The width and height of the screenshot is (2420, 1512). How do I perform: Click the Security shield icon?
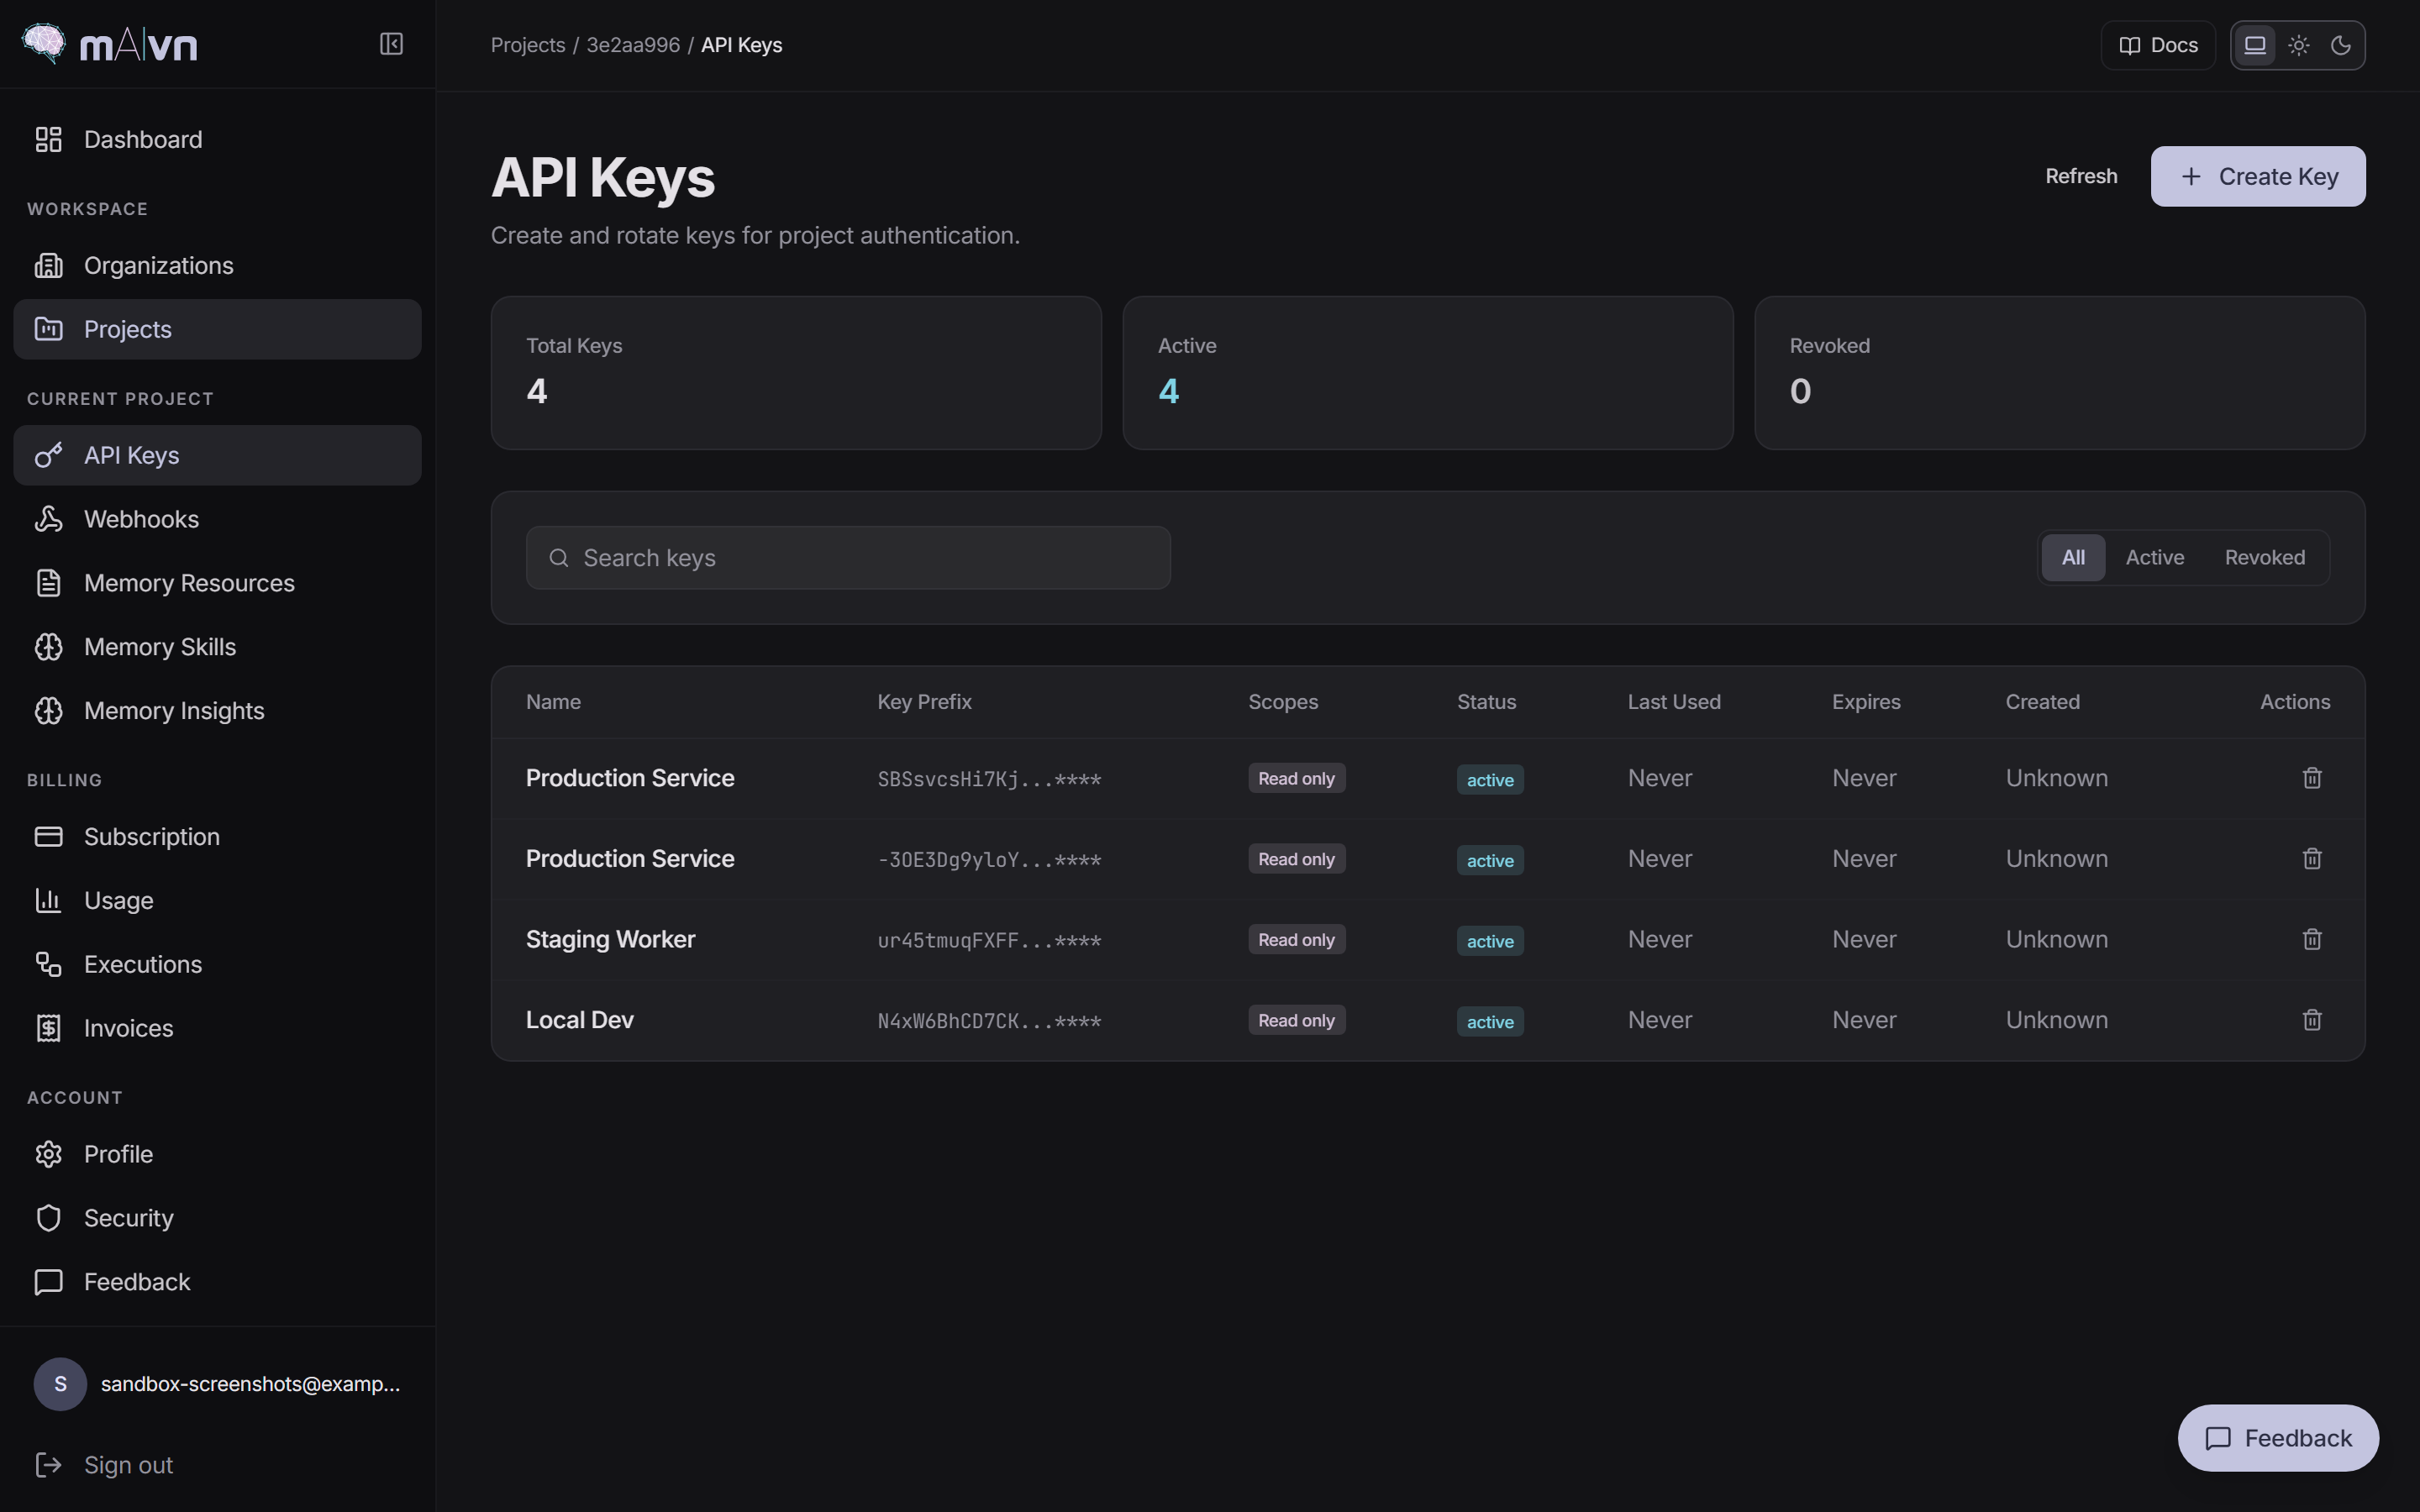48,1219
